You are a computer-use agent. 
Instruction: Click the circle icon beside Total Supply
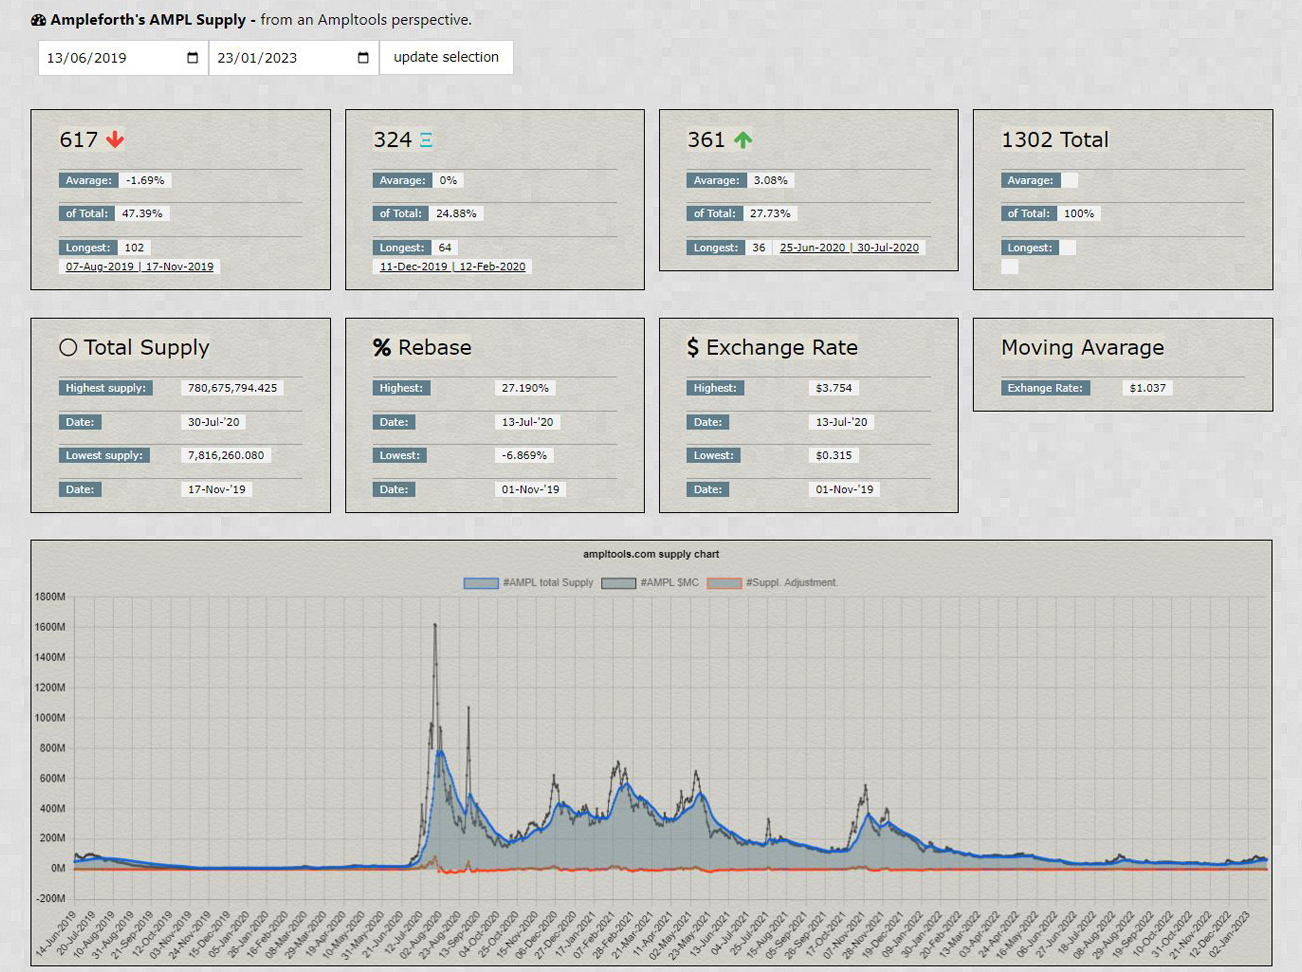click(68, 347)
